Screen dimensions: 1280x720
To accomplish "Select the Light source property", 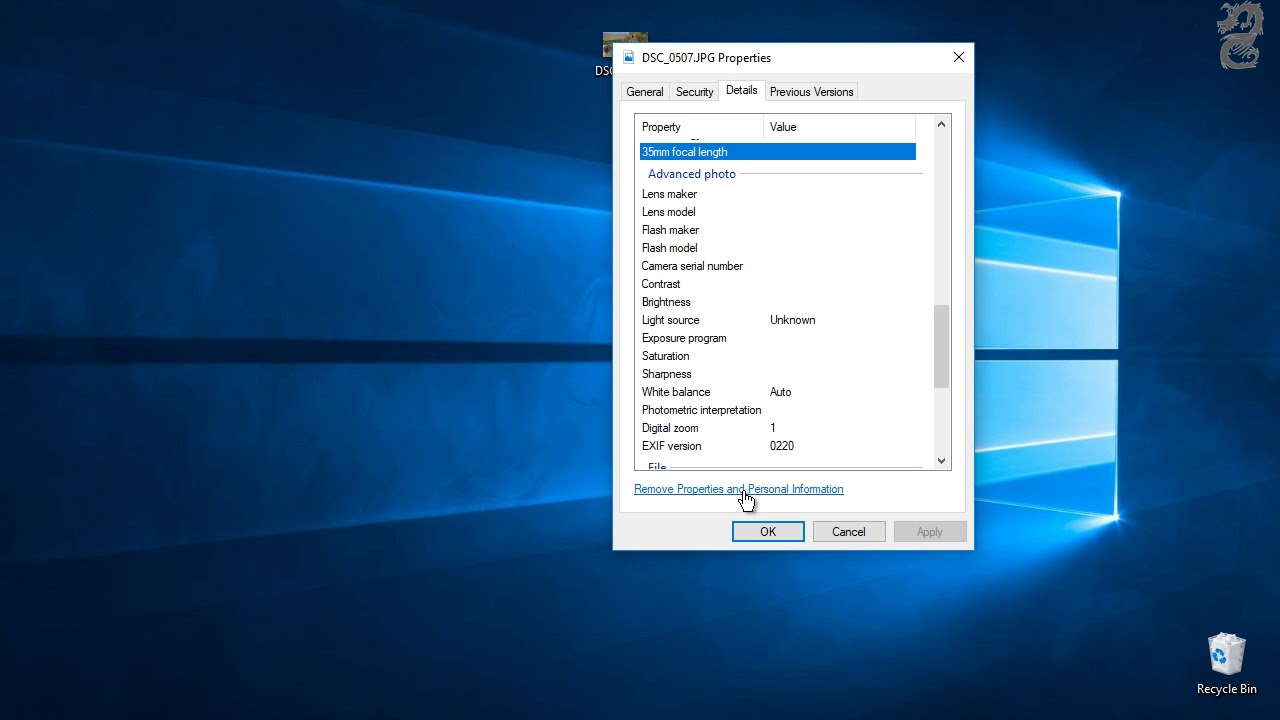I will tap(670, 320).
